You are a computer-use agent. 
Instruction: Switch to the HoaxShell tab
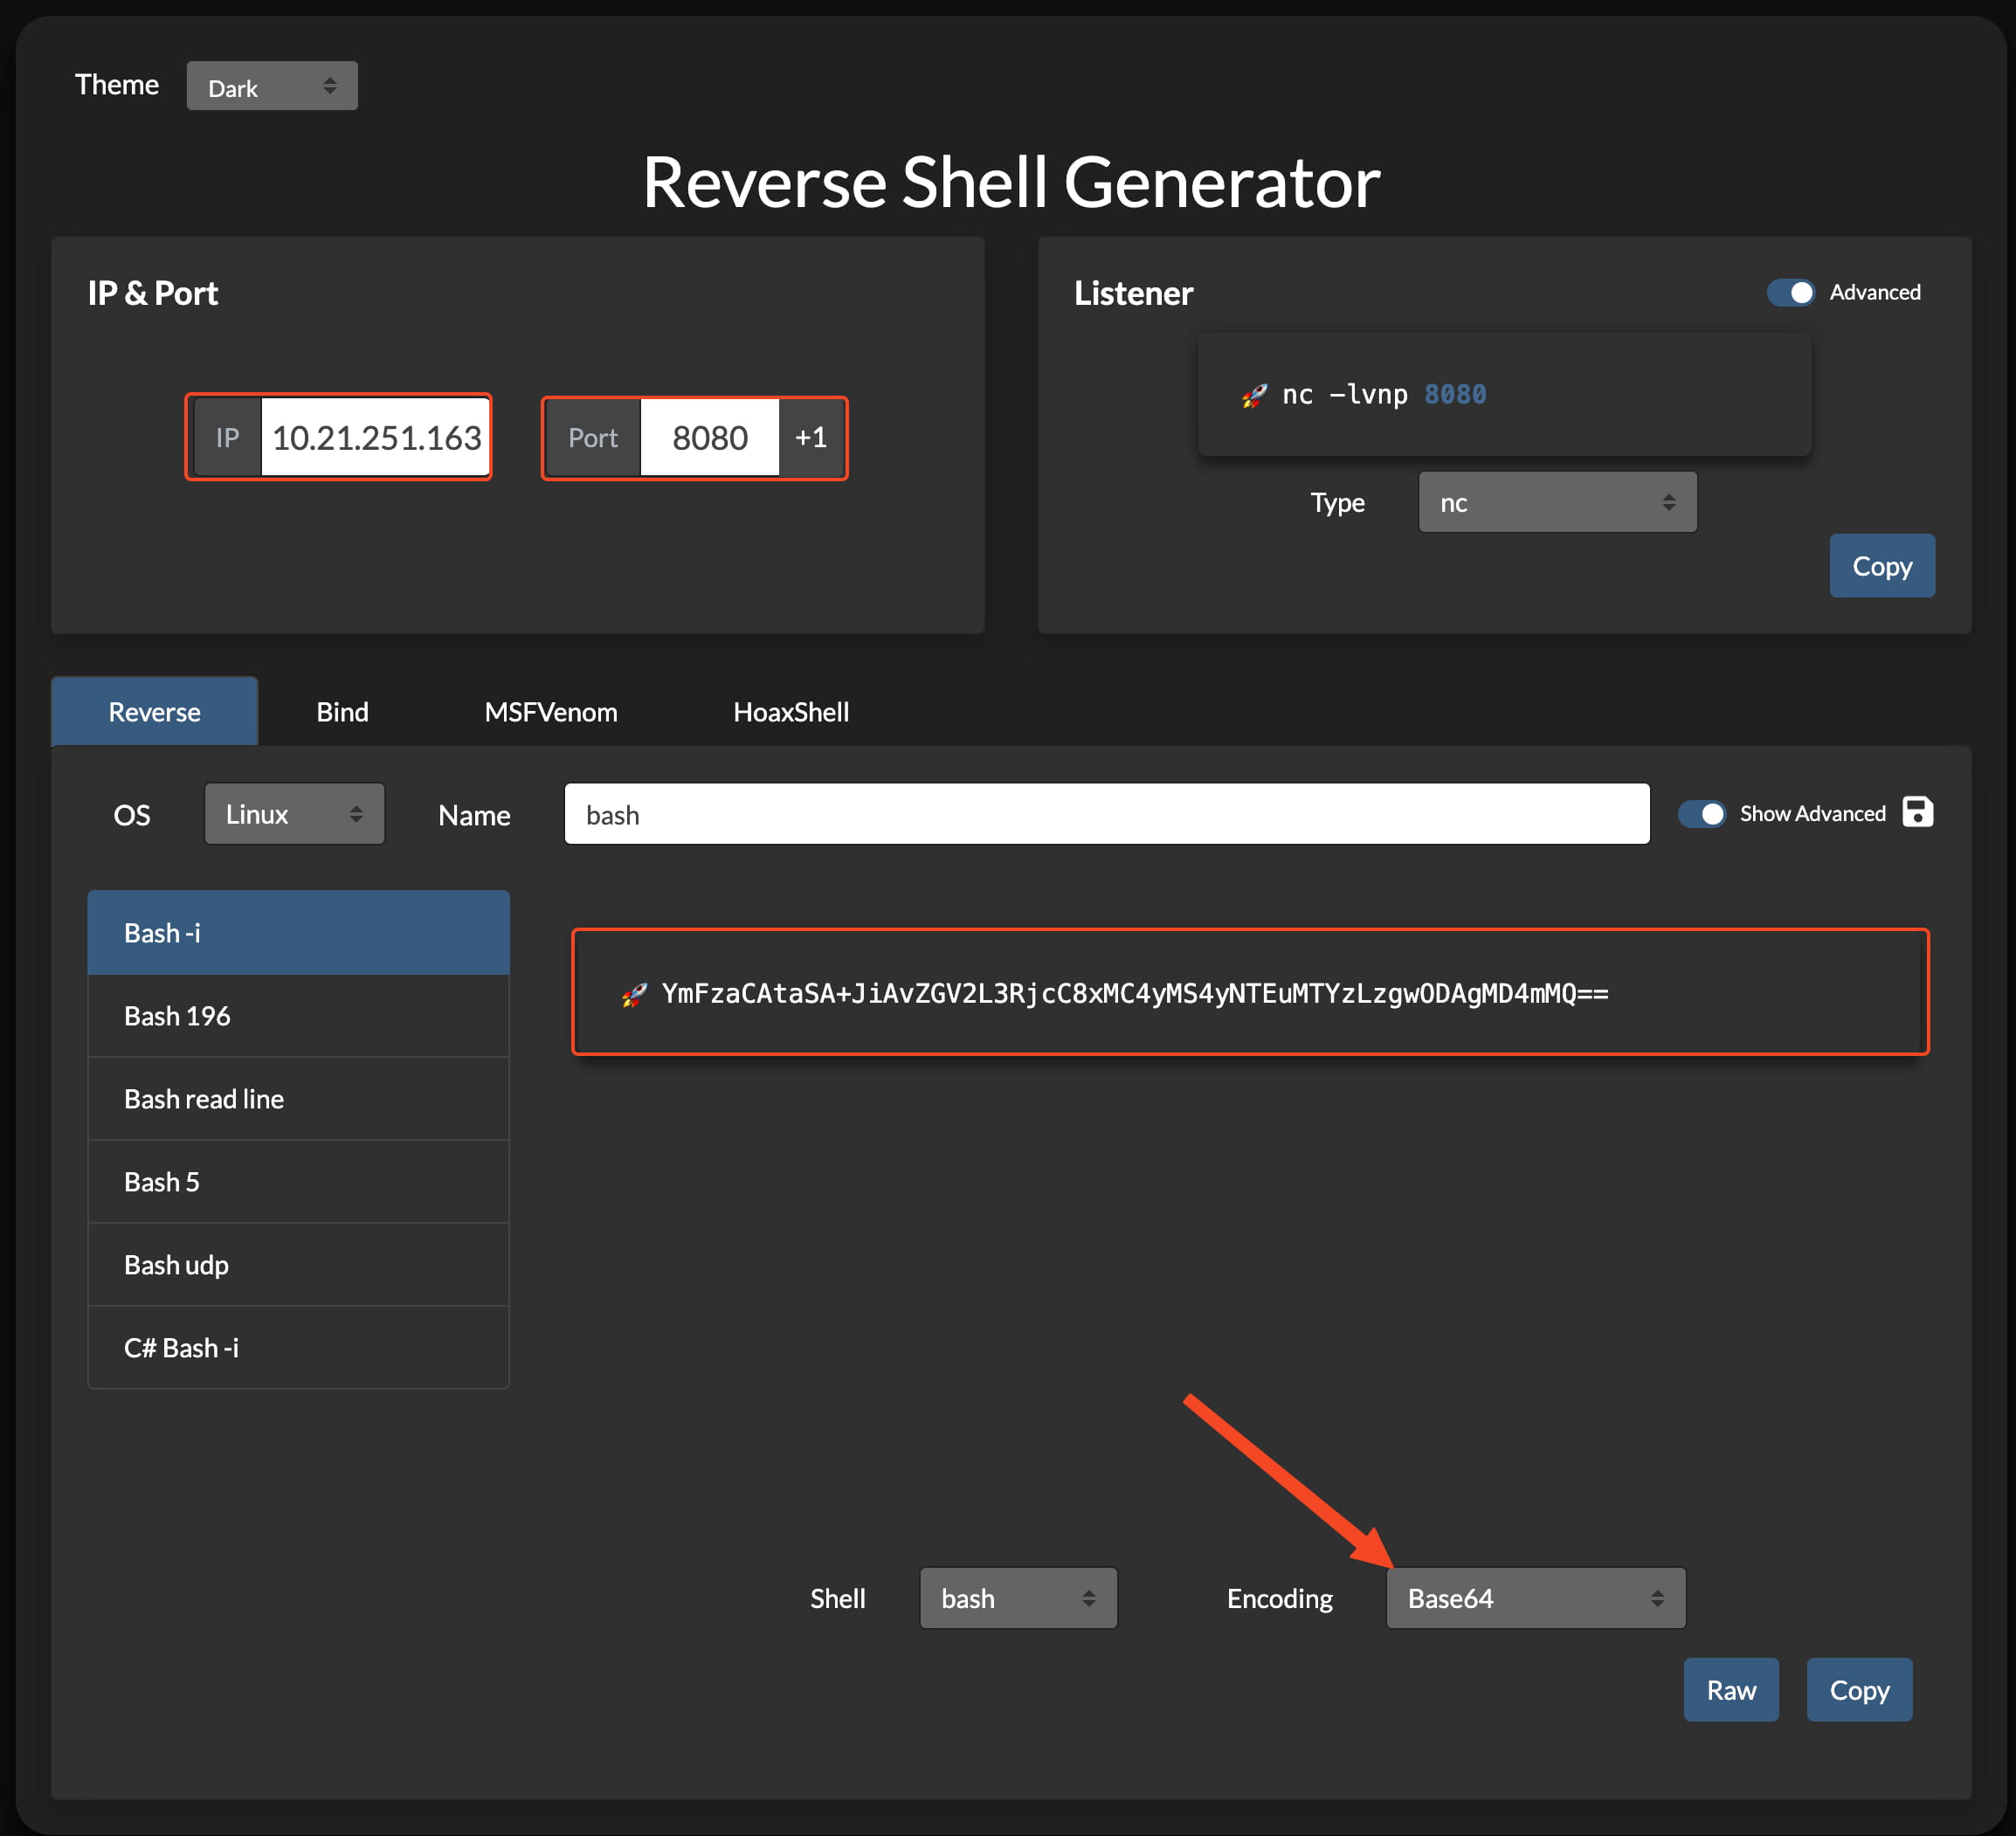(790, 712)
